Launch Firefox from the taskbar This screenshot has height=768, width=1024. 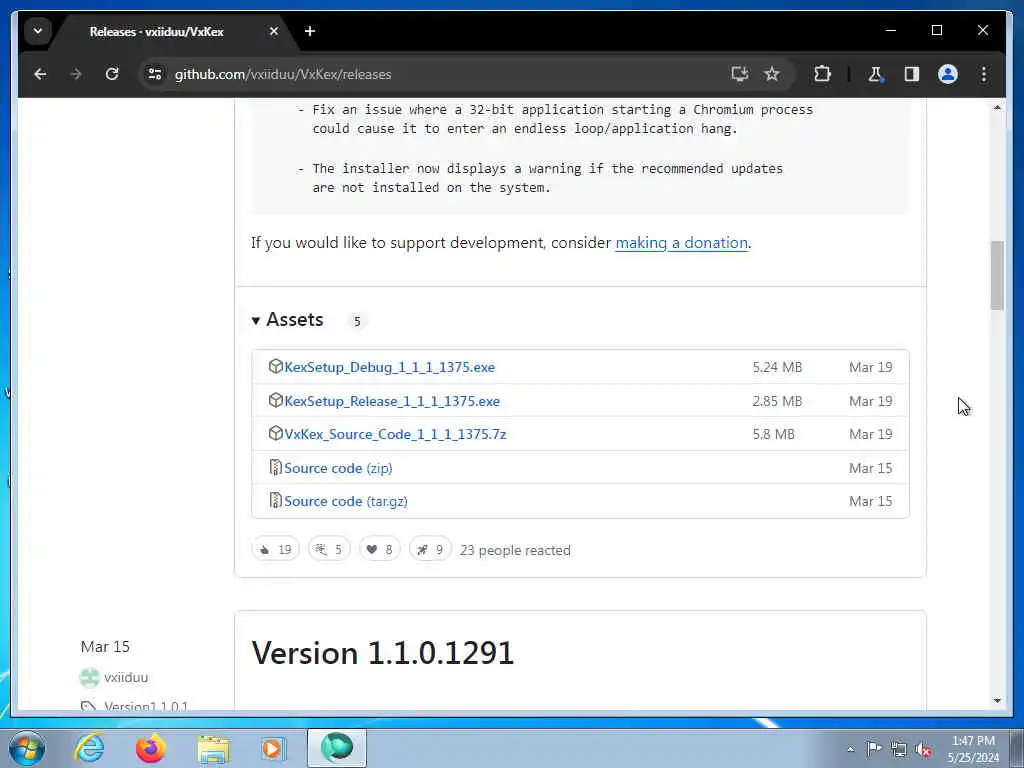(x=151, y=748)
